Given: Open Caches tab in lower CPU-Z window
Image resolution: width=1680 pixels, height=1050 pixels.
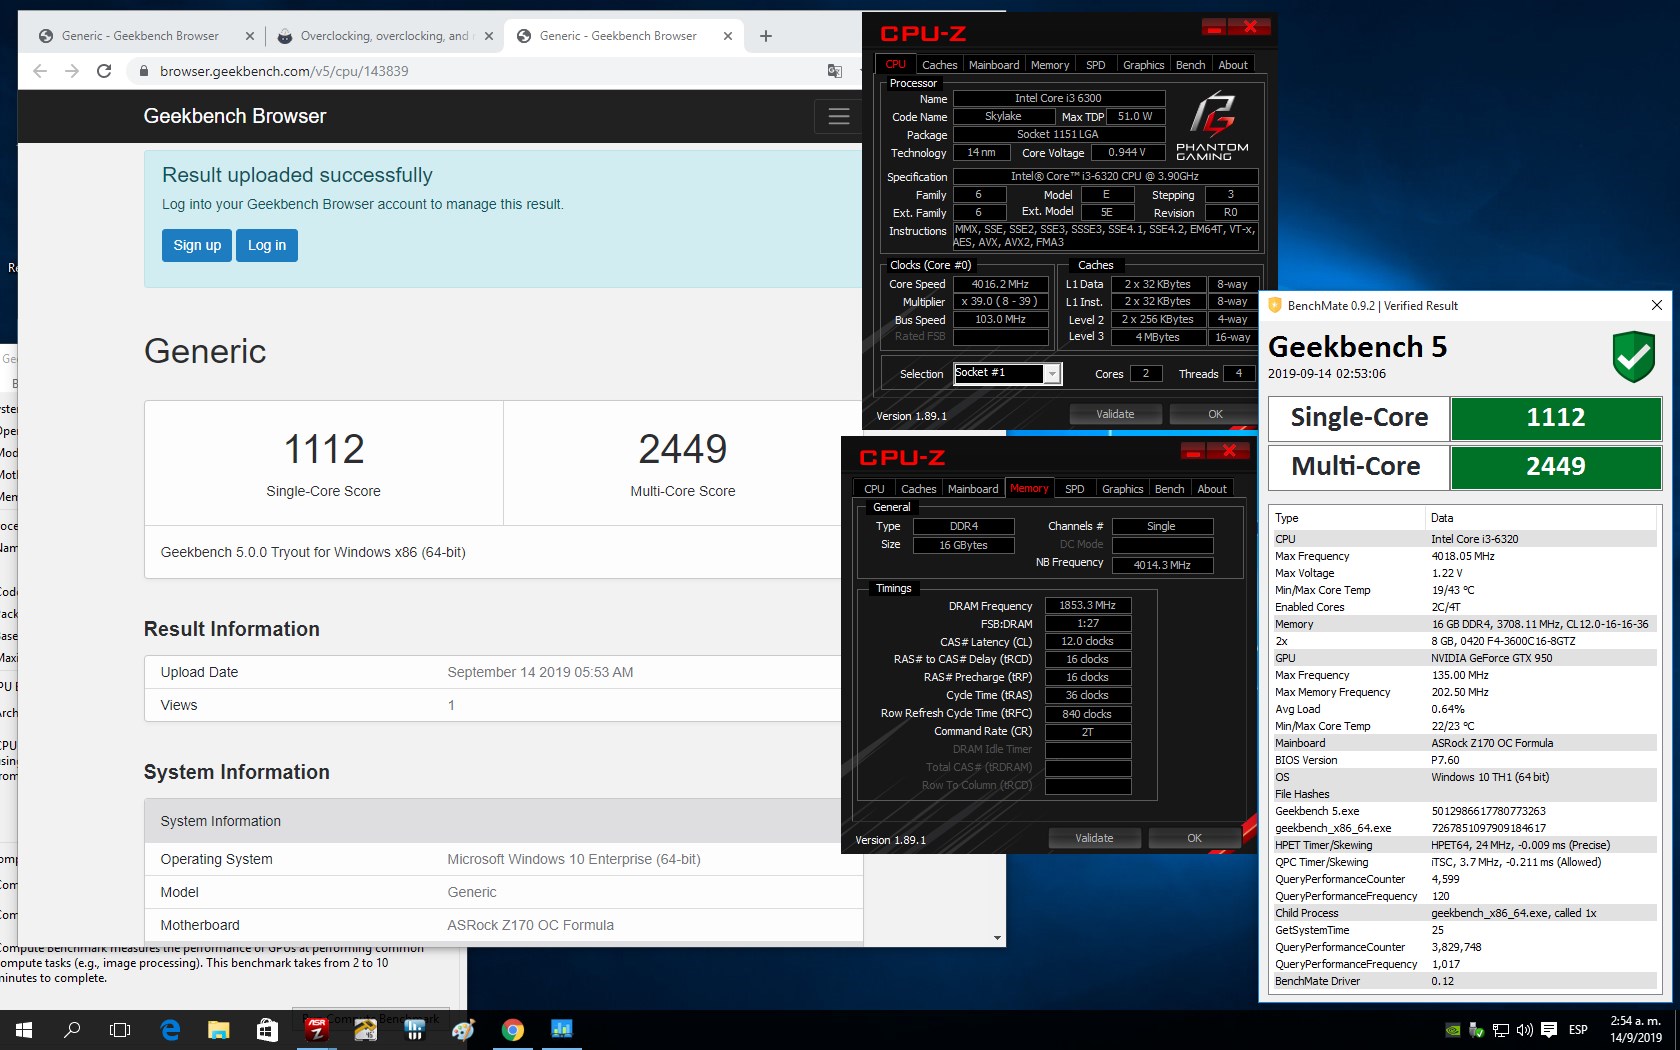Looking at the screenshot, I should tap(918, 489).
